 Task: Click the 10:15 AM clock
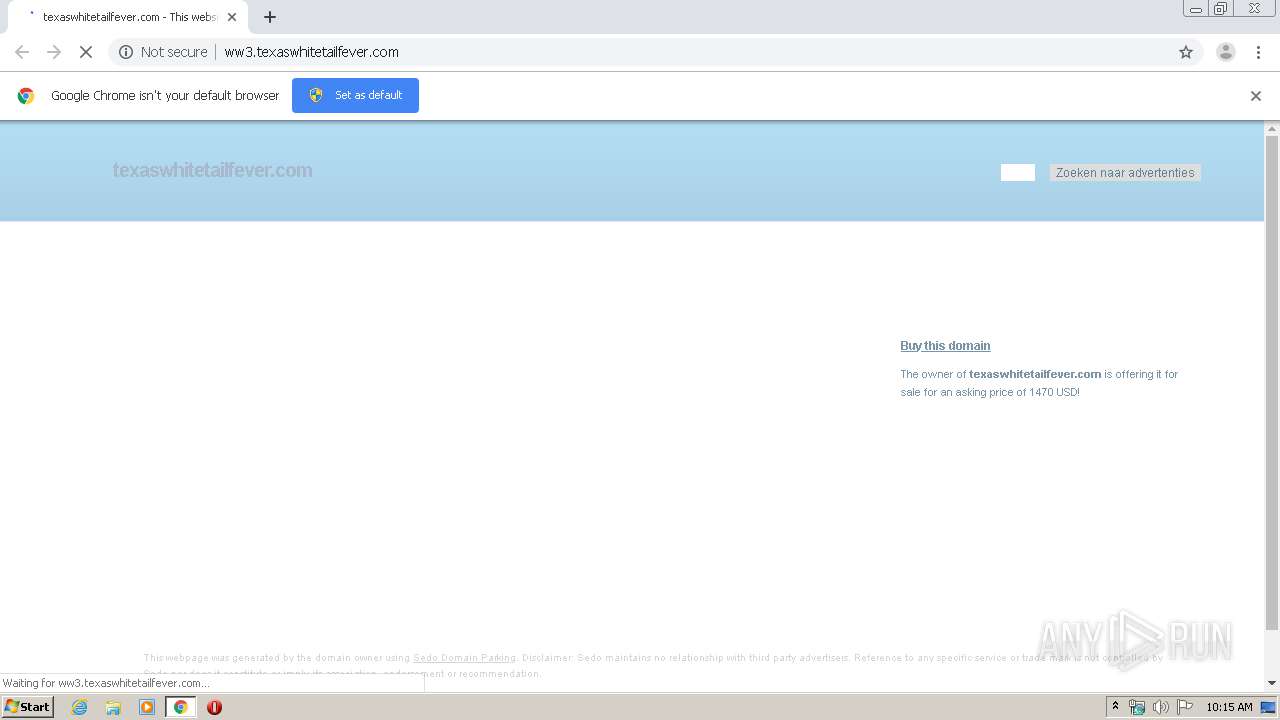[1229, 707]
